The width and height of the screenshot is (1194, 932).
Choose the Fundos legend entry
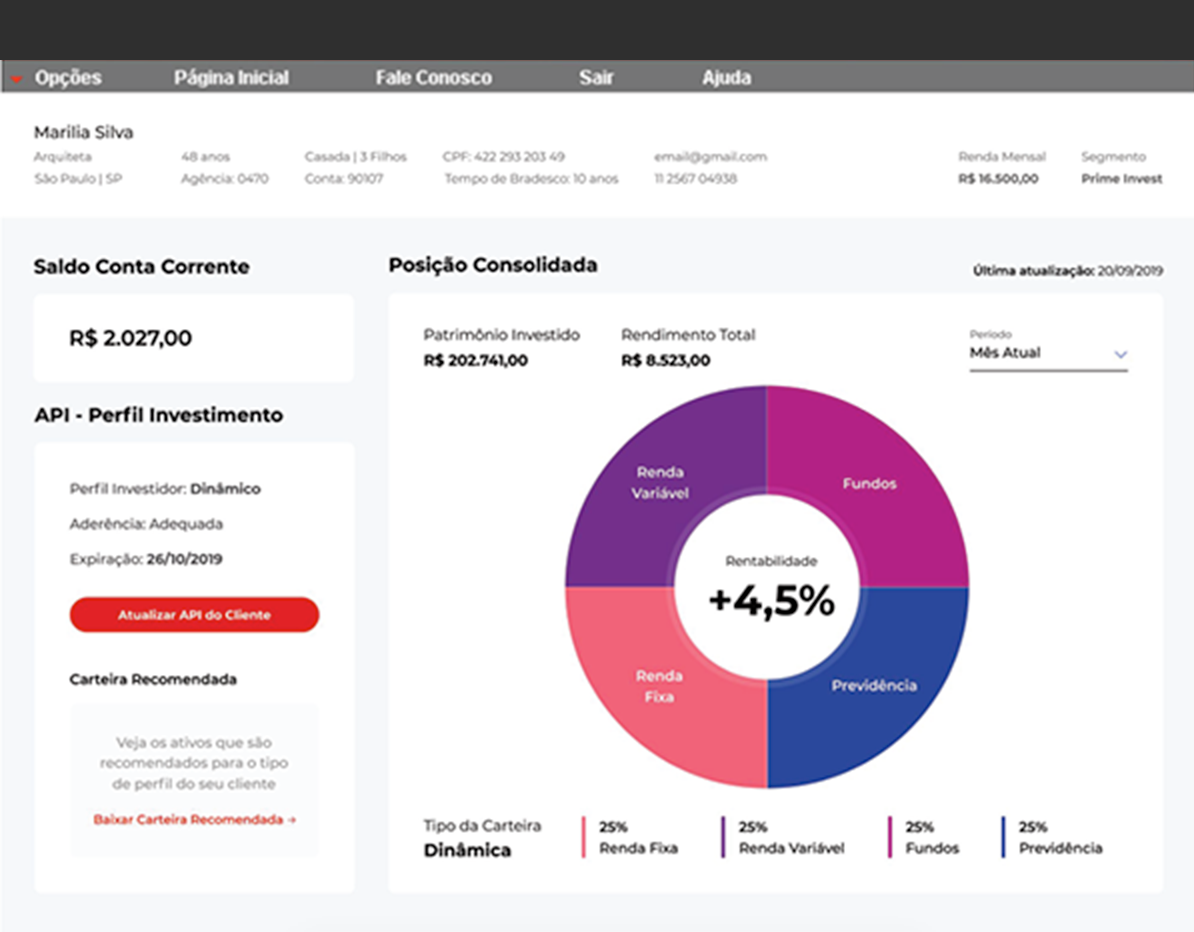931,838
